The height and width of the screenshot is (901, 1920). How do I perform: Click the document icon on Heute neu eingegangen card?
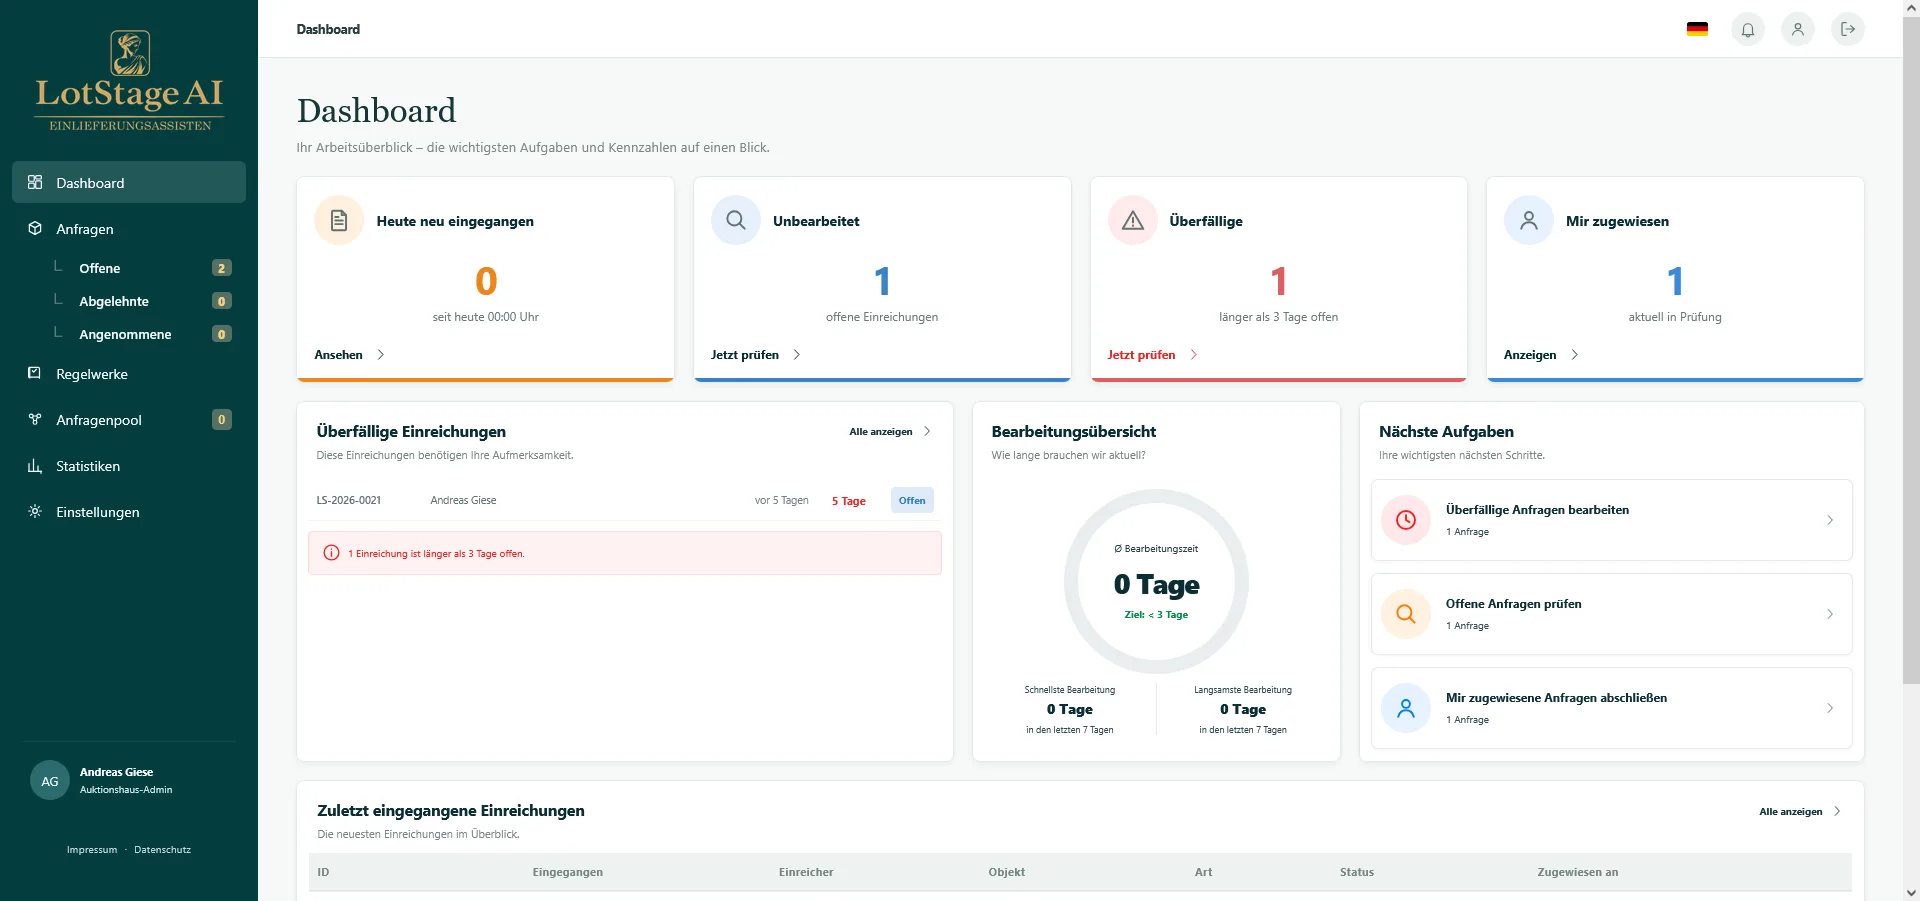pos(339,220)
